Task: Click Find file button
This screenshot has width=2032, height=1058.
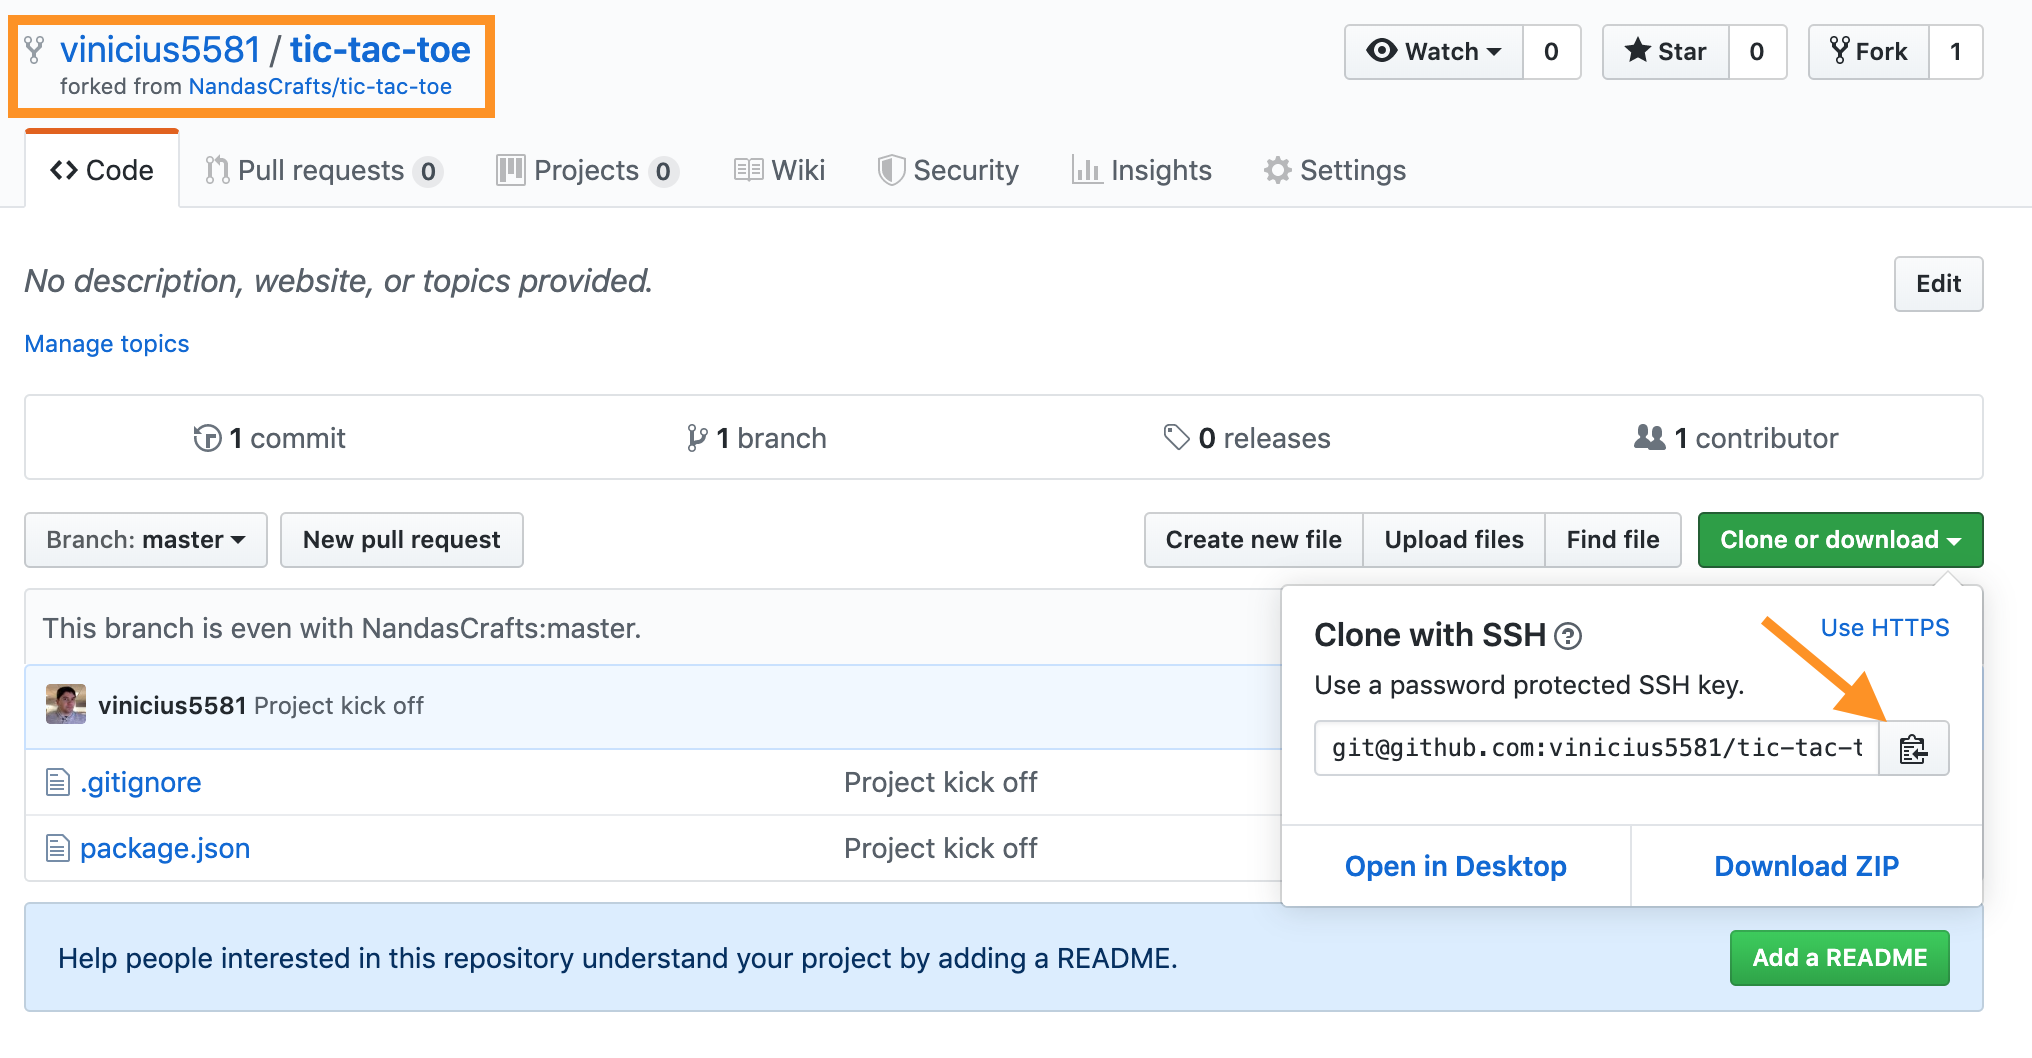Action: (x=1613, y=540)
